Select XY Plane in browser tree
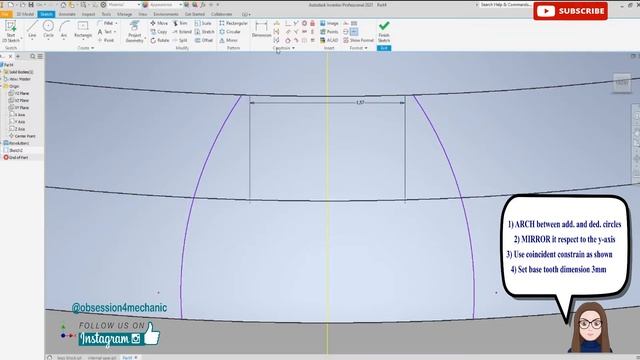The width and height of the screenshot is (640, 360). coord(19,108)
